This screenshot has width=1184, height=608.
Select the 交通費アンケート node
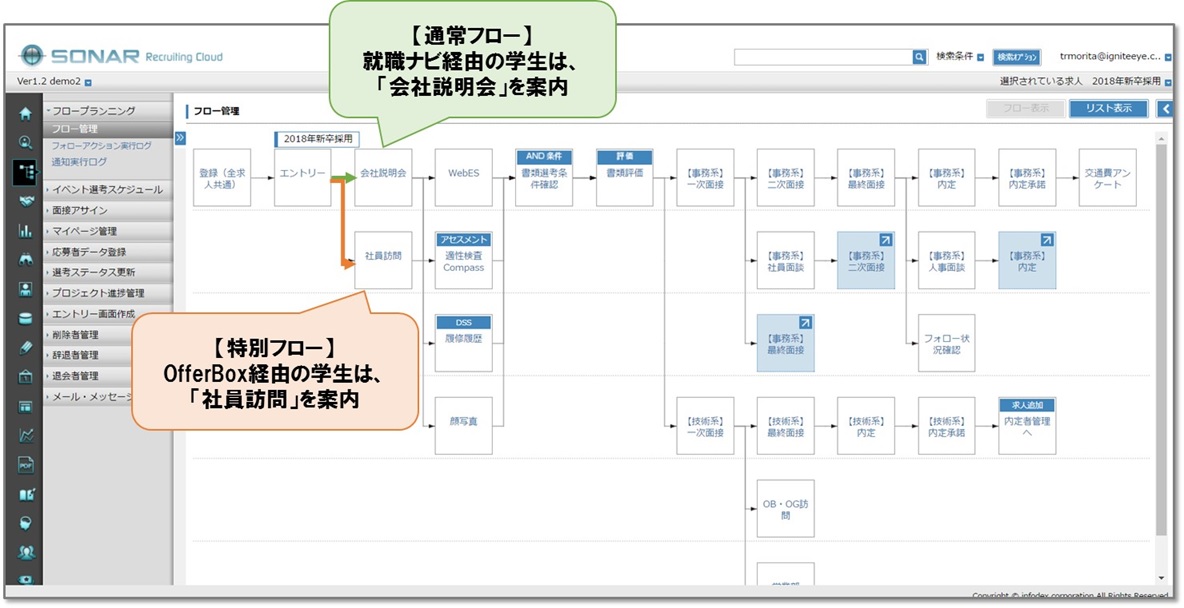tap(1108, 177)
